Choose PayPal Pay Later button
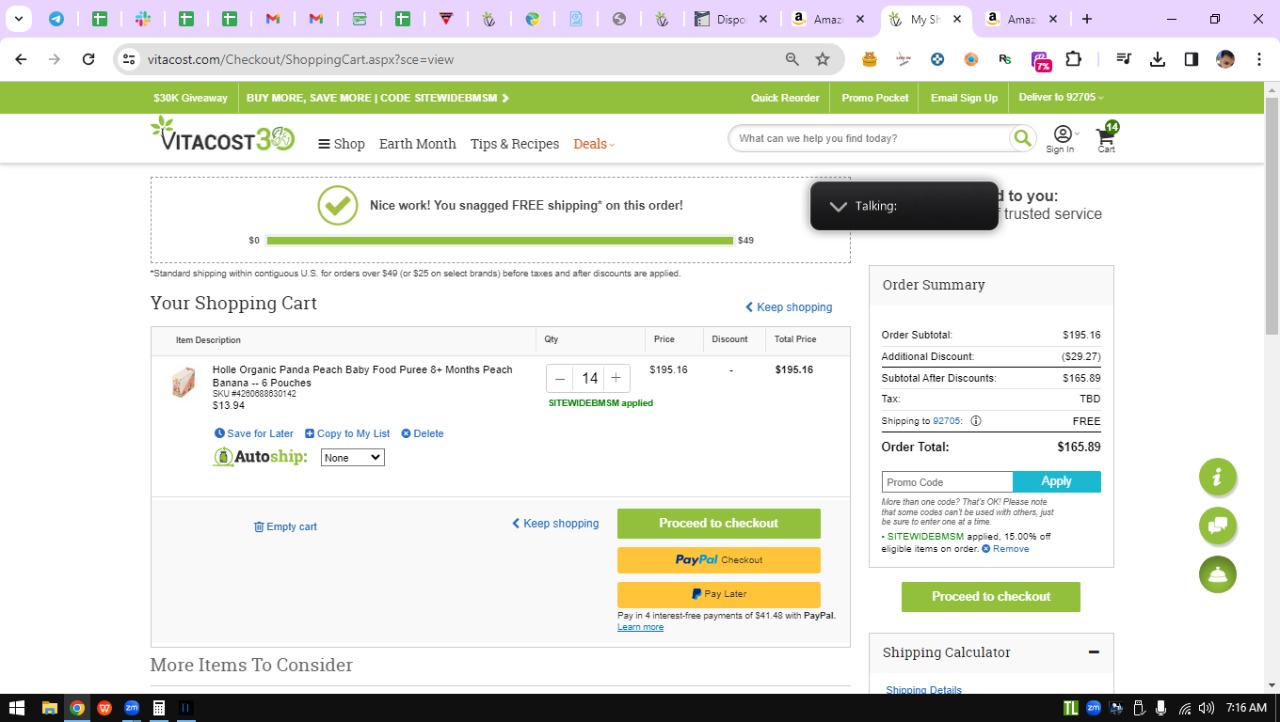 718,594
